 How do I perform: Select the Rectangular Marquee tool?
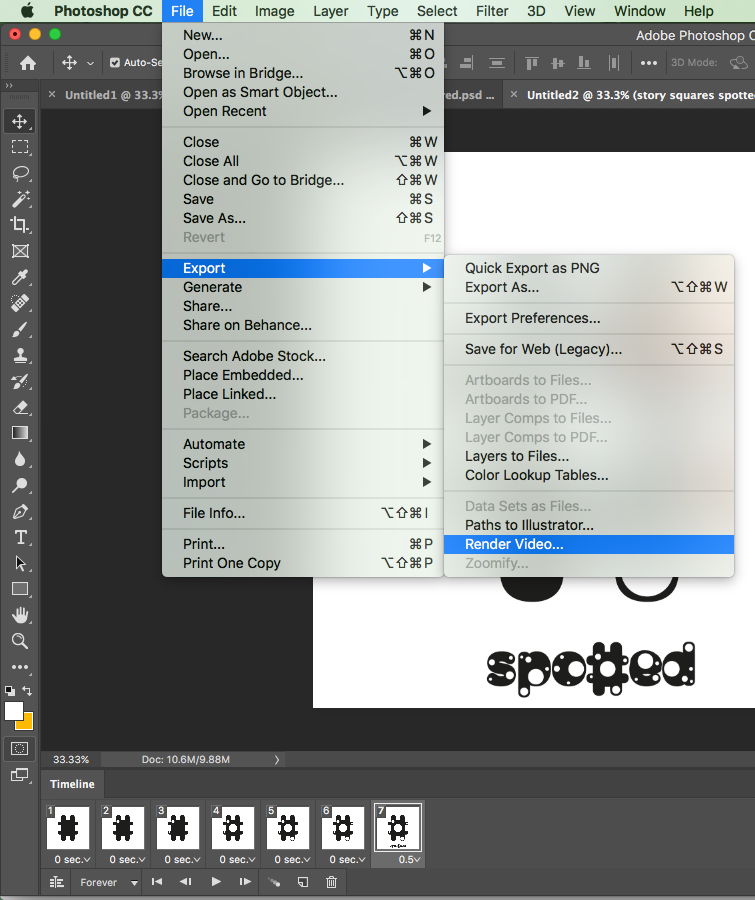20,147
